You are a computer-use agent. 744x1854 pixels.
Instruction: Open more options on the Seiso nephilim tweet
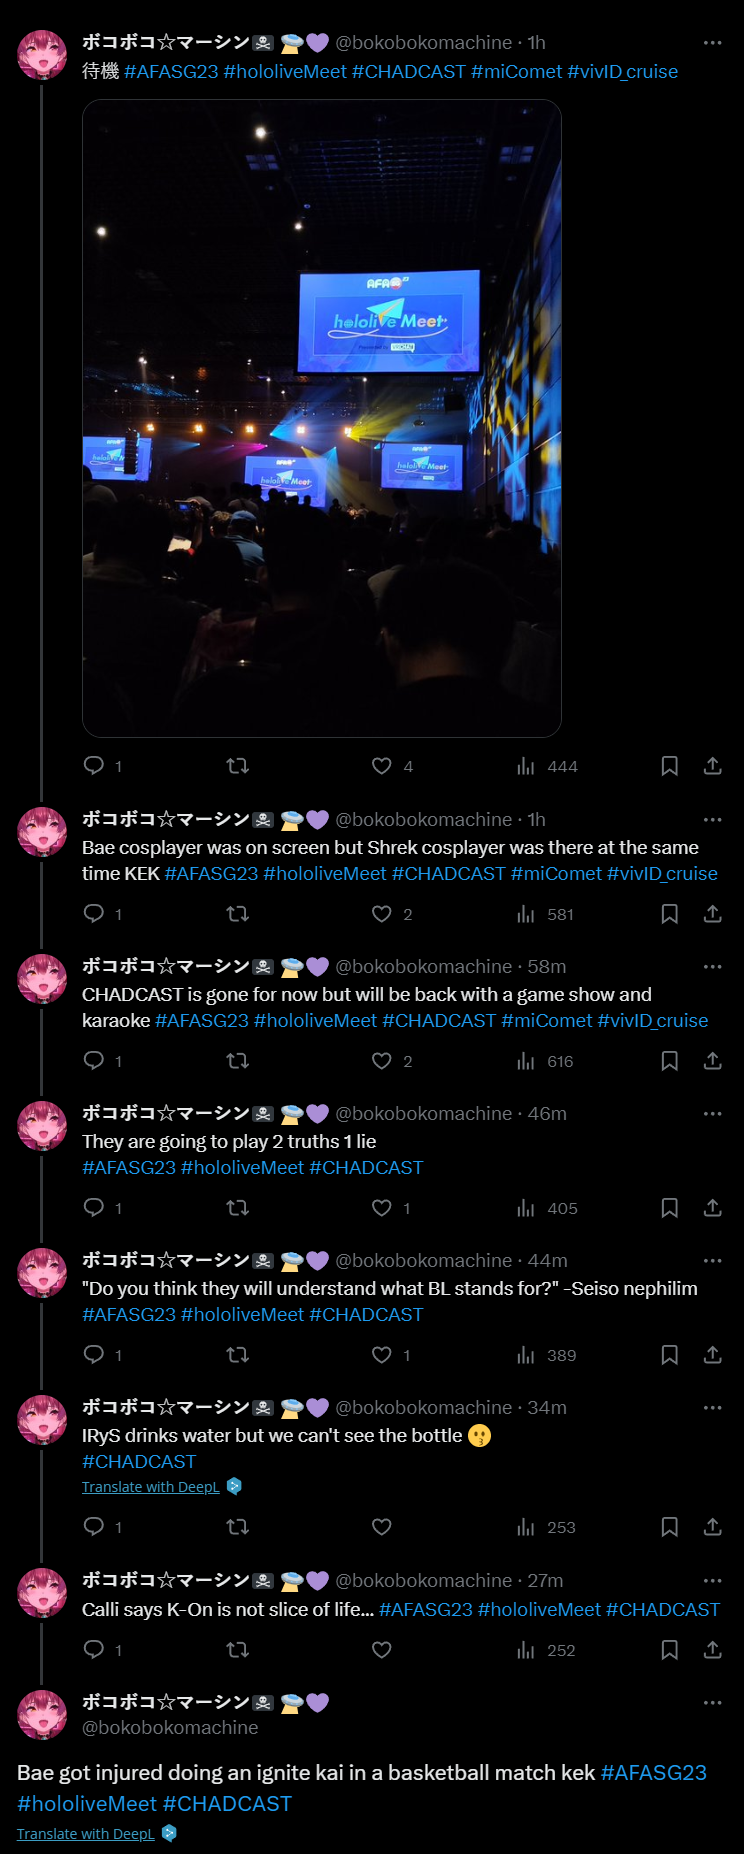pyautogui.click(x=713, y=1261)
